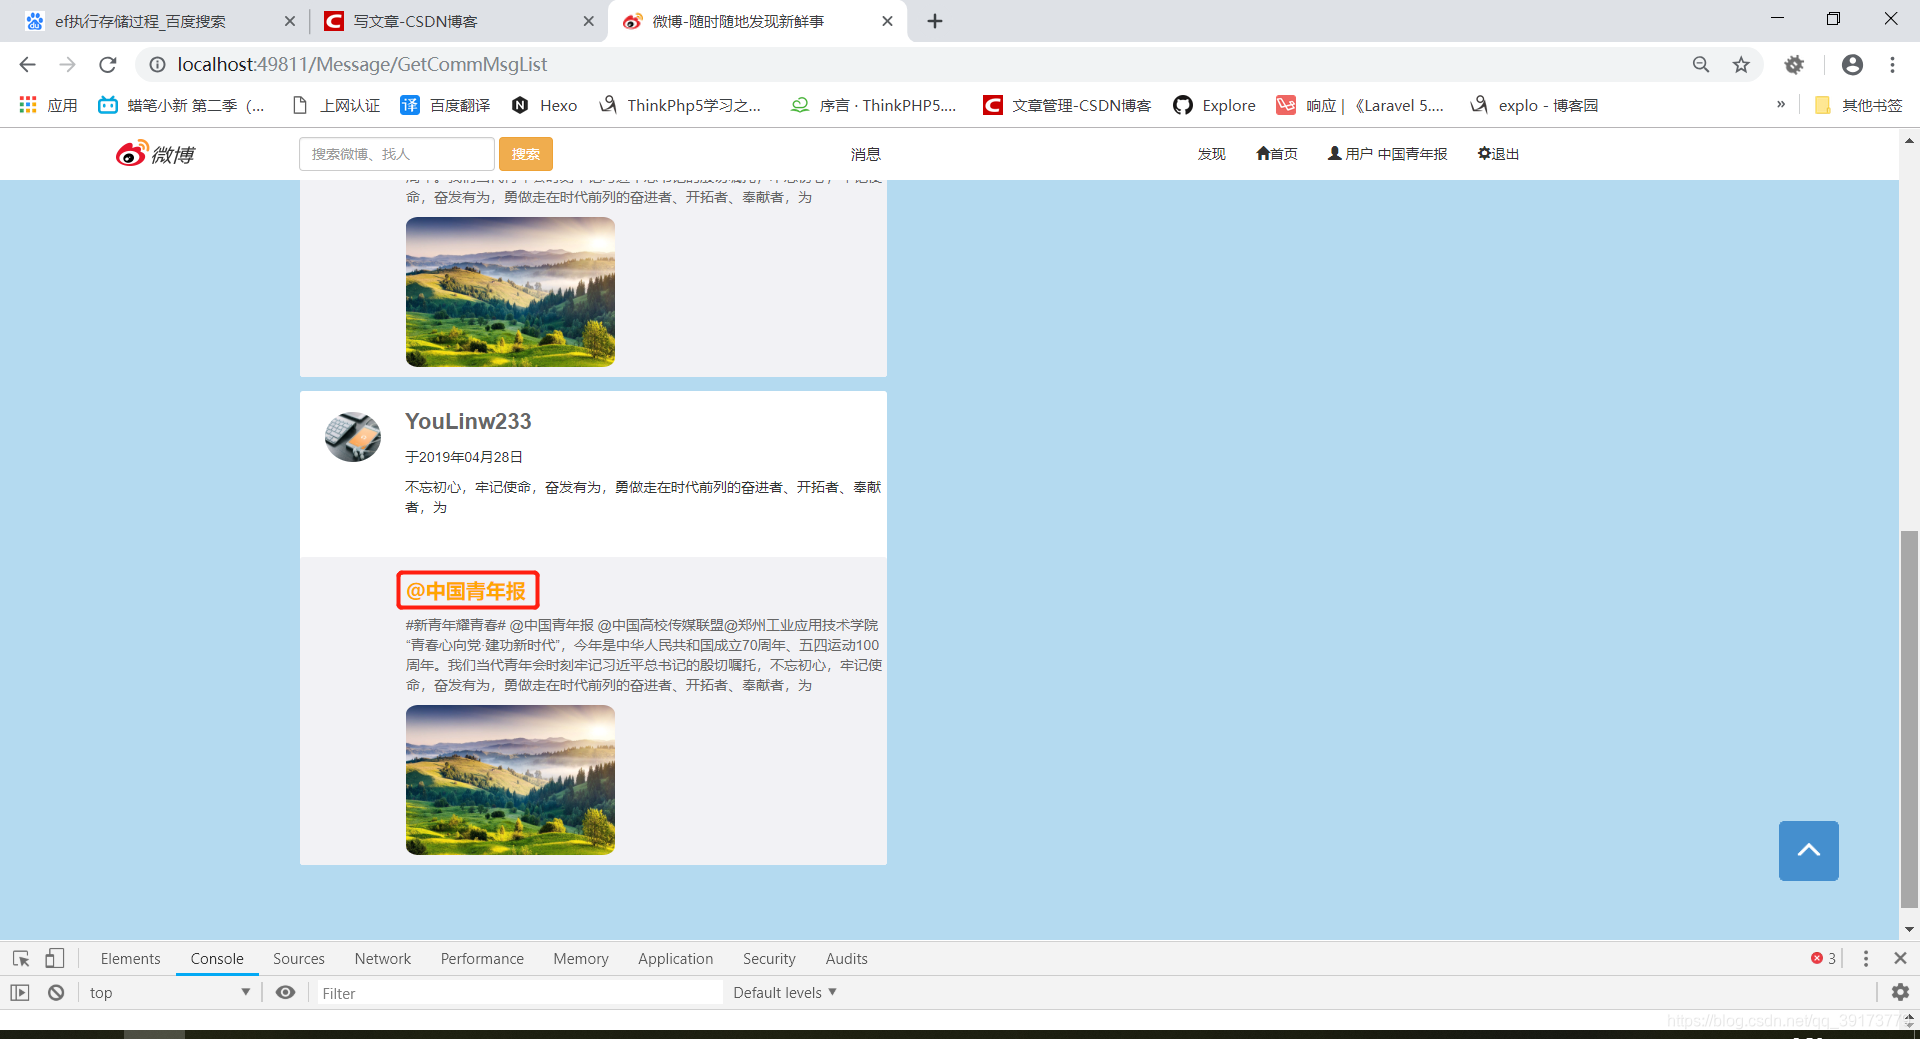Clear the console with the circle-slash icon

click(x=55, y=992)
